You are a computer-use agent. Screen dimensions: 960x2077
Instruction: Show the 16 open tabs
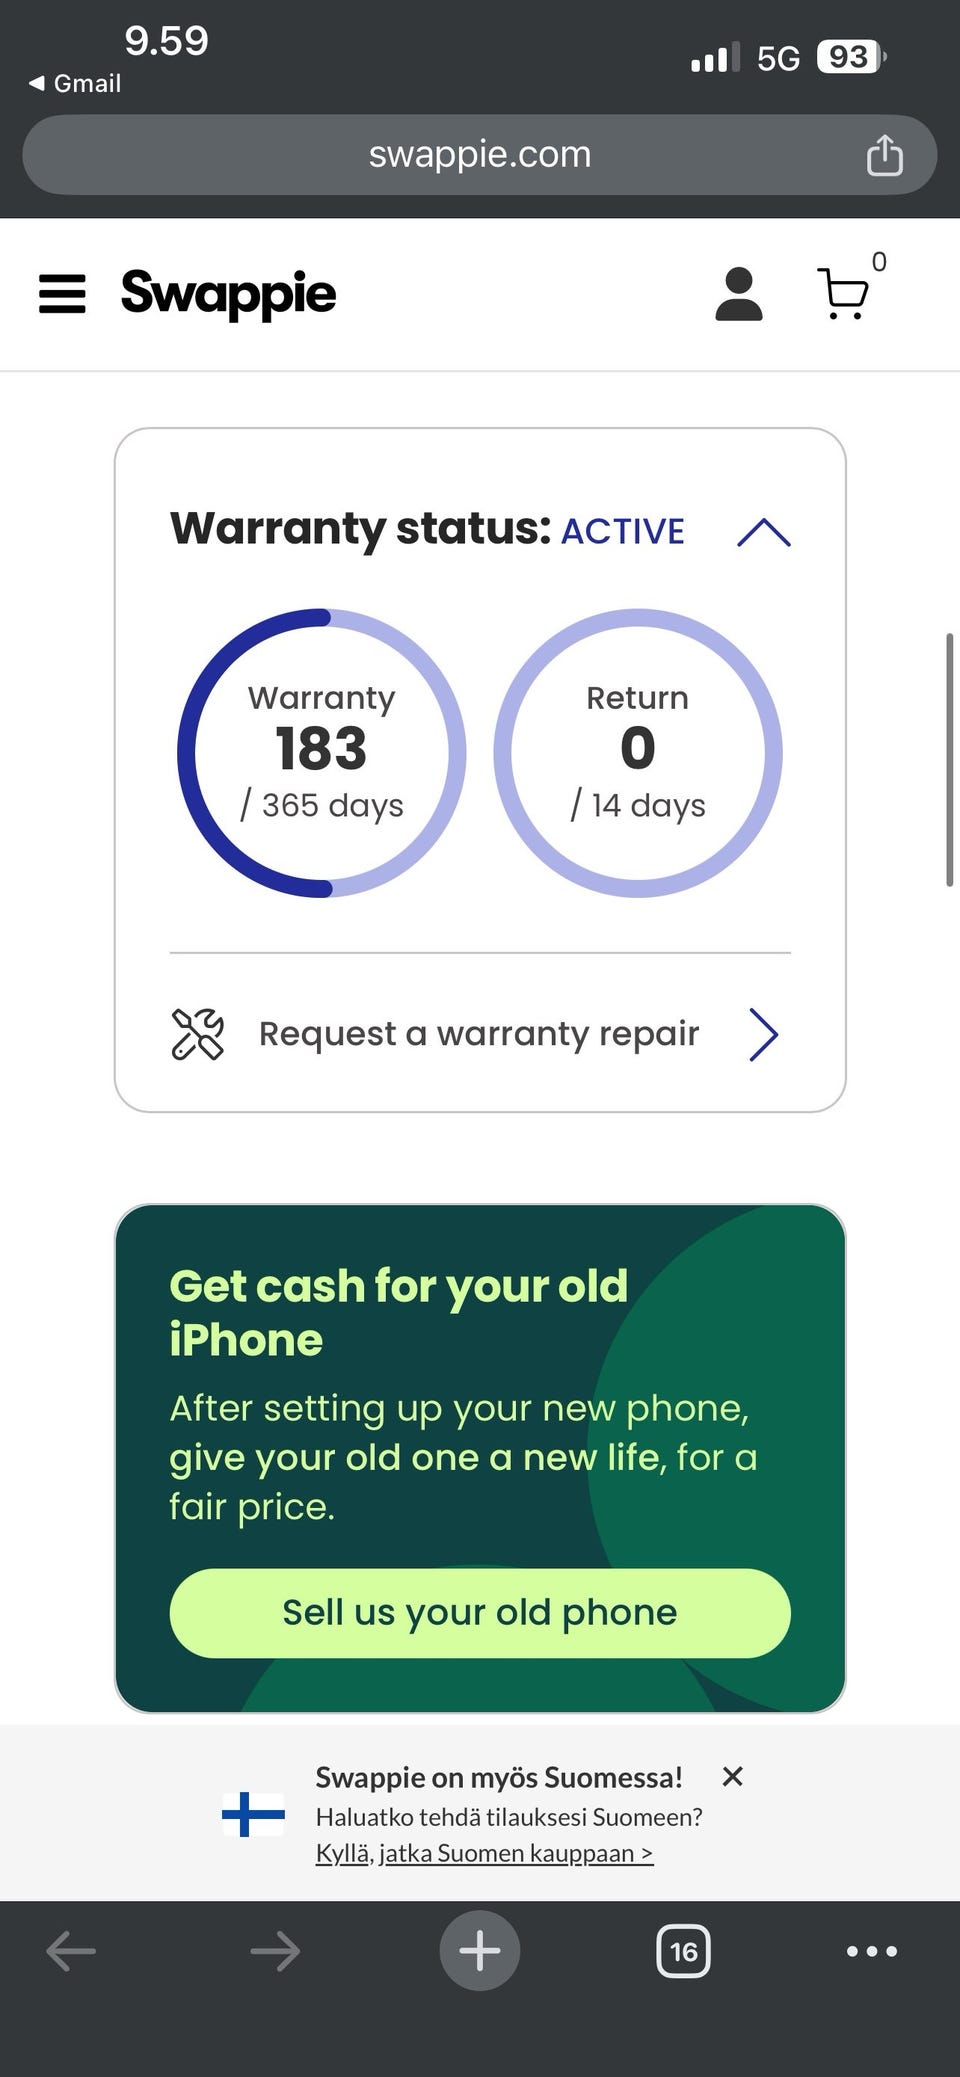pos(683,1951)
